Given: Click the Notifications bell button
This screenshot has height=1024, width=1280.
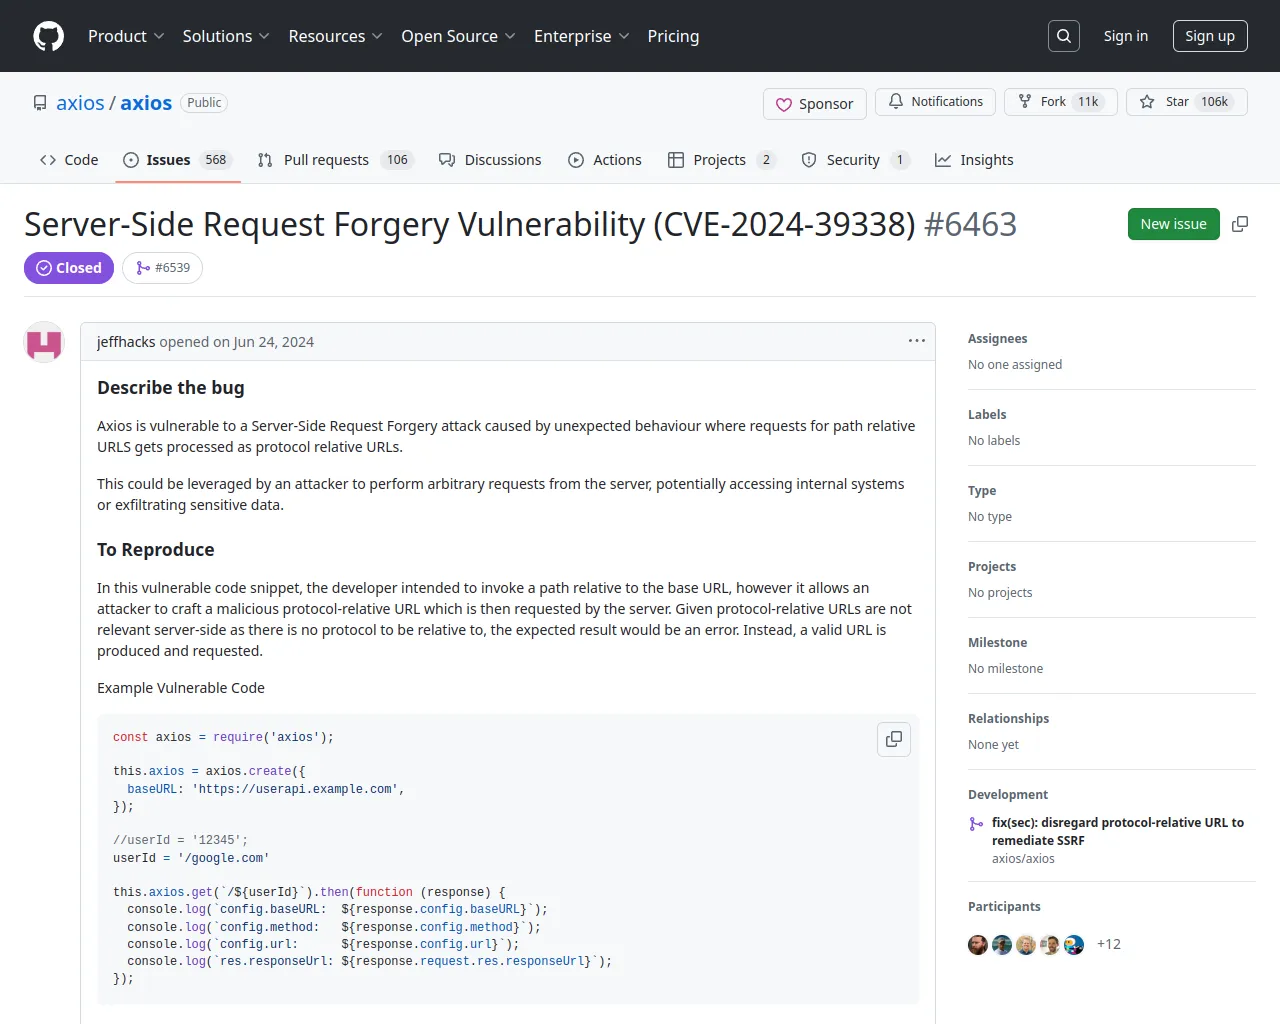Looking at the screenshot, I should click(935, 102).
